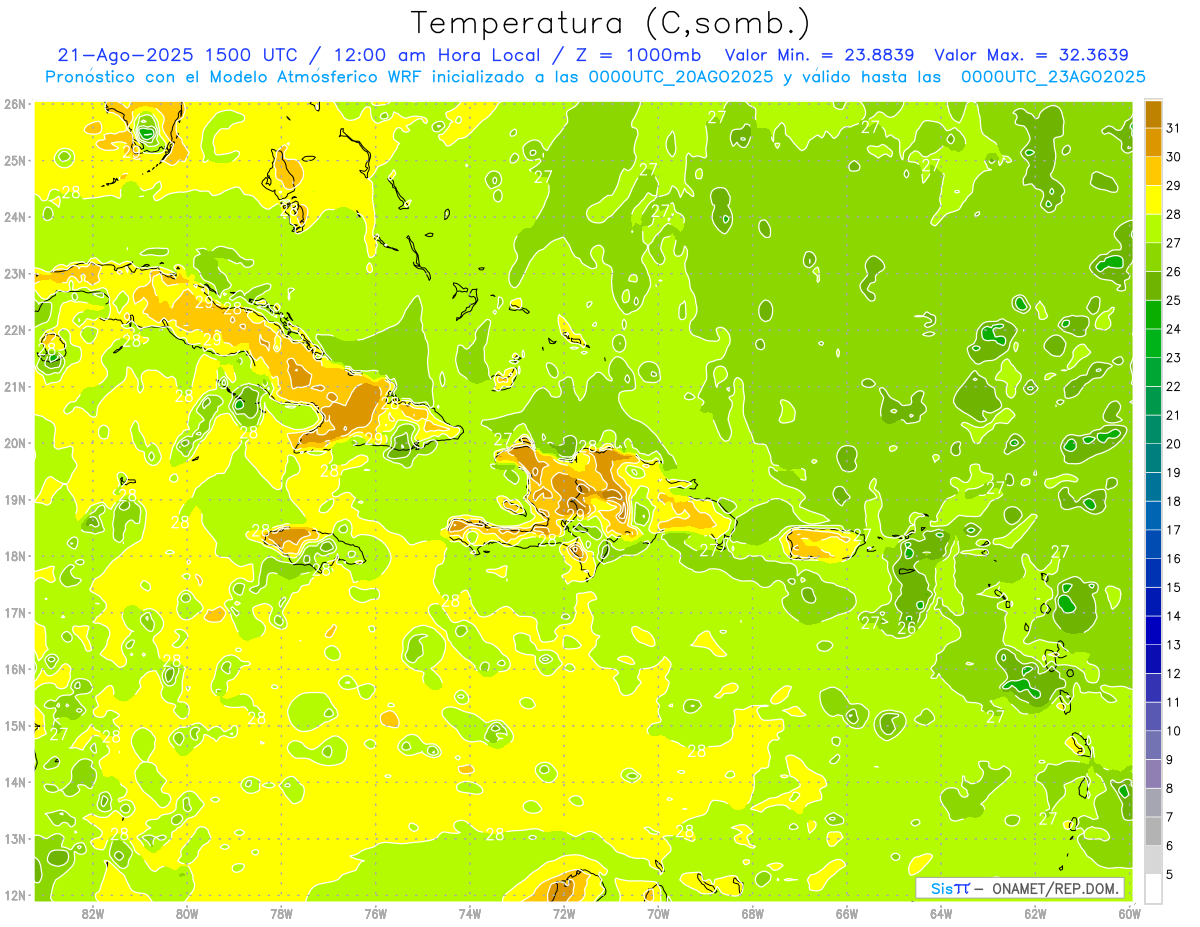Click gray legend swatch between 6 and 7
1200x927 pixels.
click(x=1153, y=832)
